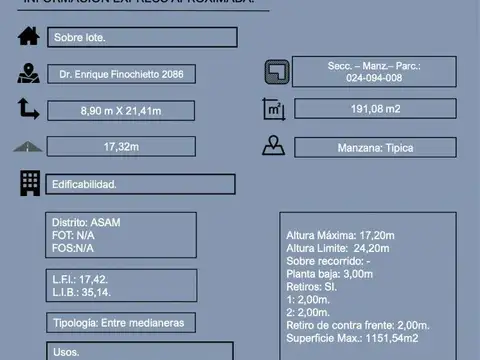Click the Secc. Manz. Parc. 024-094-008 box
Image resolution: width=480 pixels, height=360 pixels.
click(x=374, y=72)
